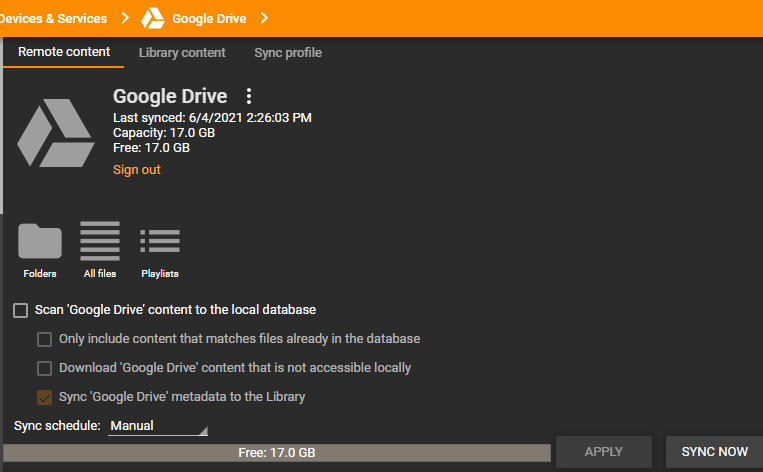Uncheck 'Sync Google Drive metadata to the Library'
The image size is (763, 472).
[45, 397]
